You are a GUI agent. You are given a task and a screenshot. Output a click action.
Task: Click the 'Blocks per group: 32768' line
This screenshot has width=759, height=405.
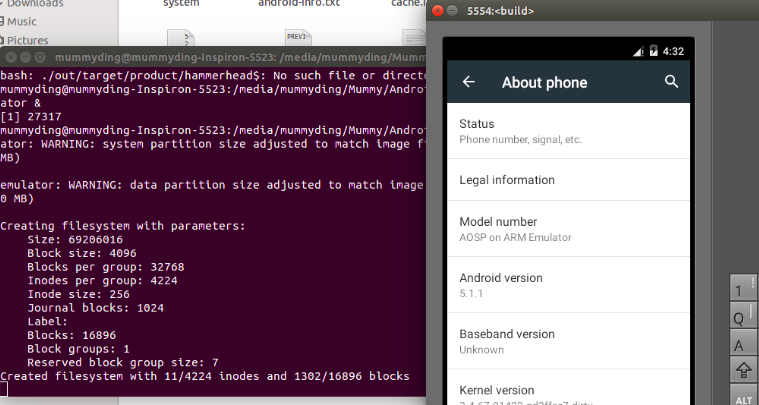[106, 267]
